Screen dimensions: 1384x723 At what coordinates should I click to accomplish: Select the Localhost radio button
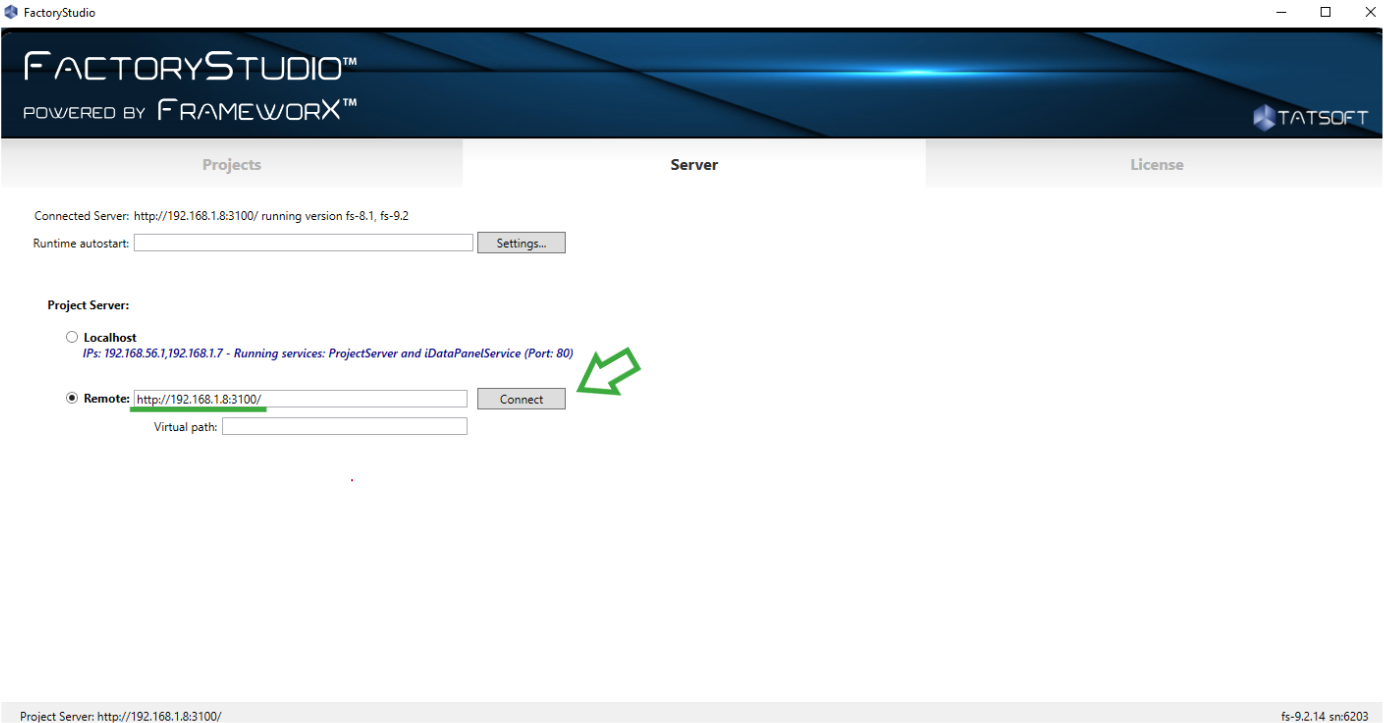click(72, 338)
